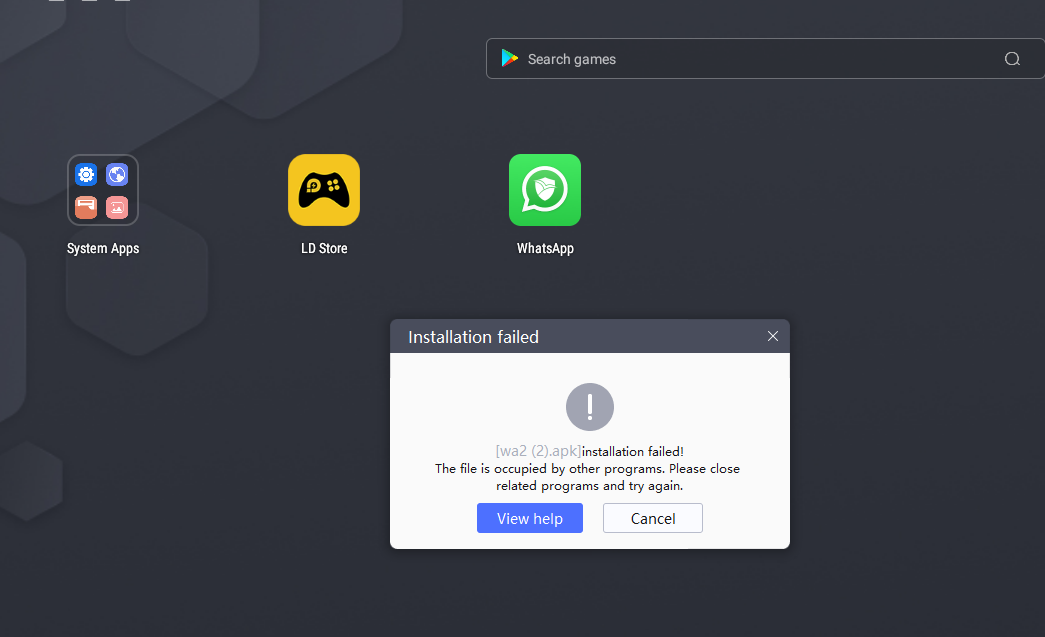Click the View help button

coord(530,518)
